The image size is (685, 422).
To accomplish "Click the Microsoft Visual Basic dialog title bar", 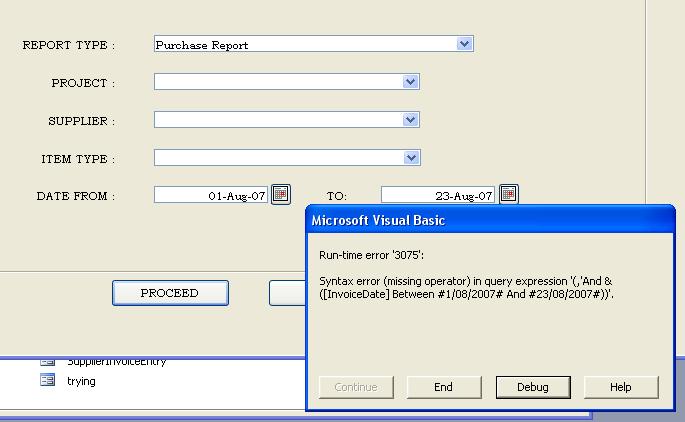I will click(x=491, y=220).
